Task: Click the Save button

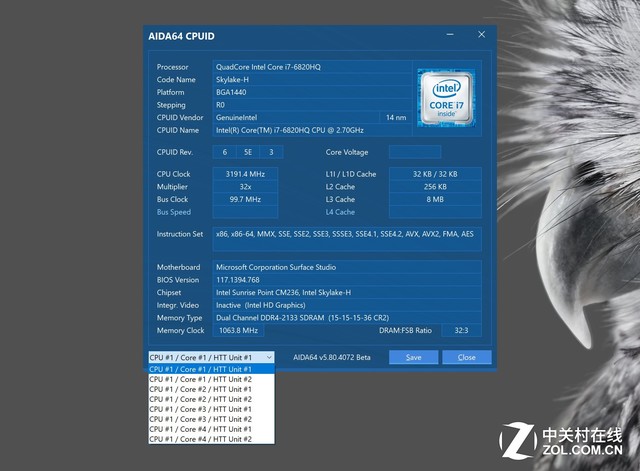Action: click(413, 358)
